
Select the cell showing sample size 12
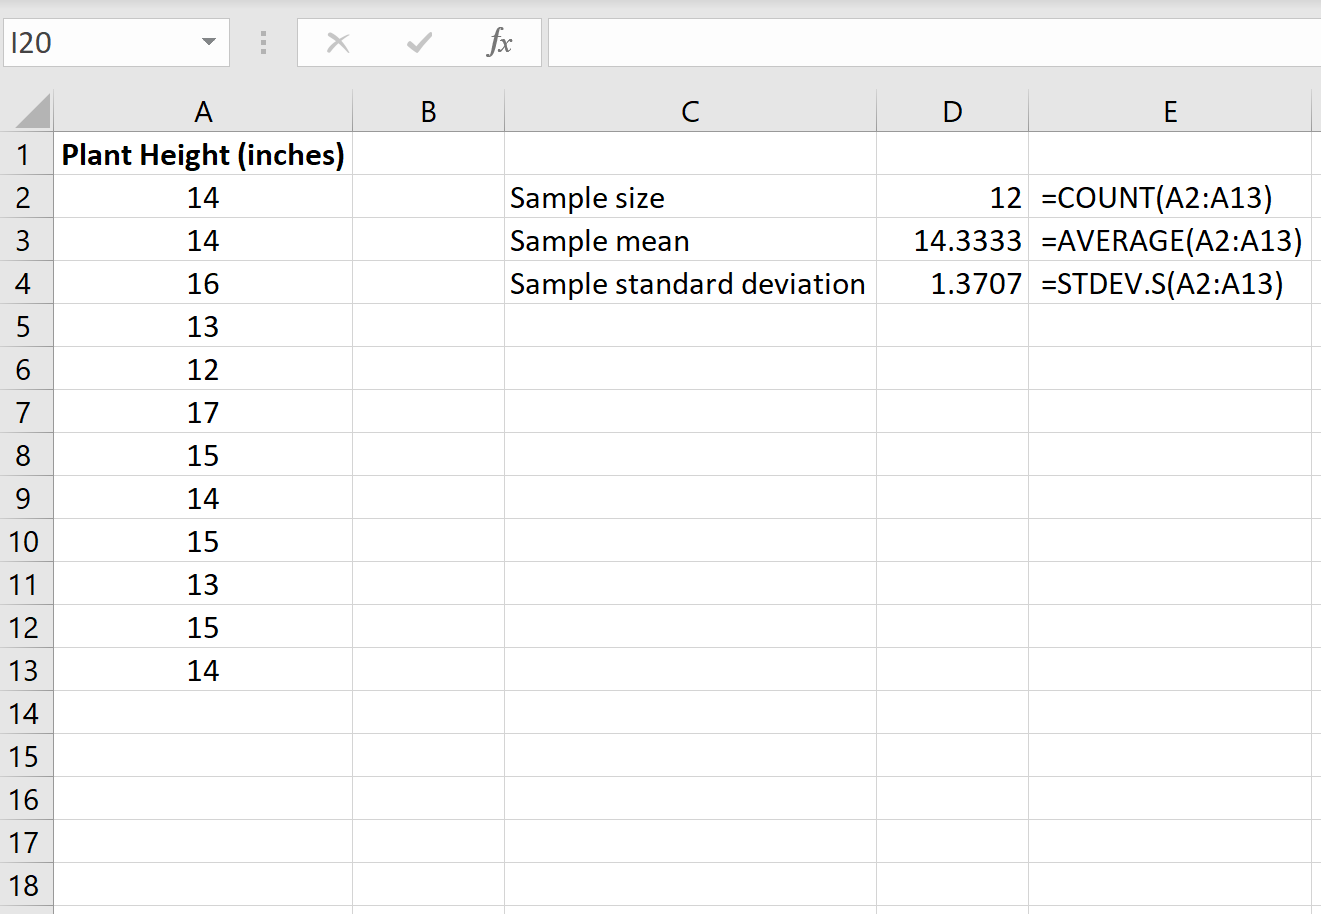coord(952,197)
